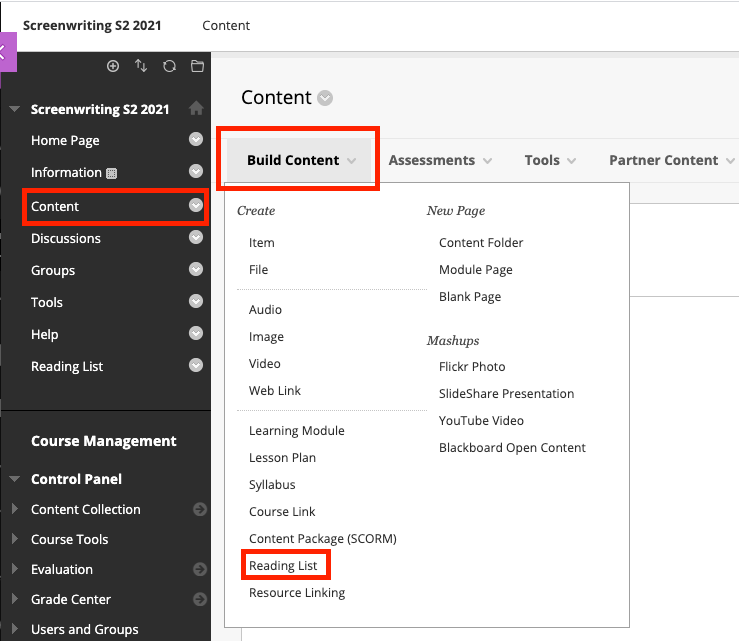
Task: Close the purple side panel tab
Action: point(7,52)
